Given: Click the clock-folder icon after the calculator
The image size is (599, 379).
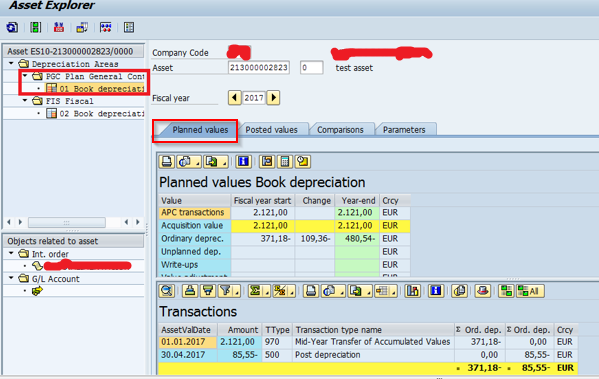Looking at the screenshot, I should coord(303,162).
